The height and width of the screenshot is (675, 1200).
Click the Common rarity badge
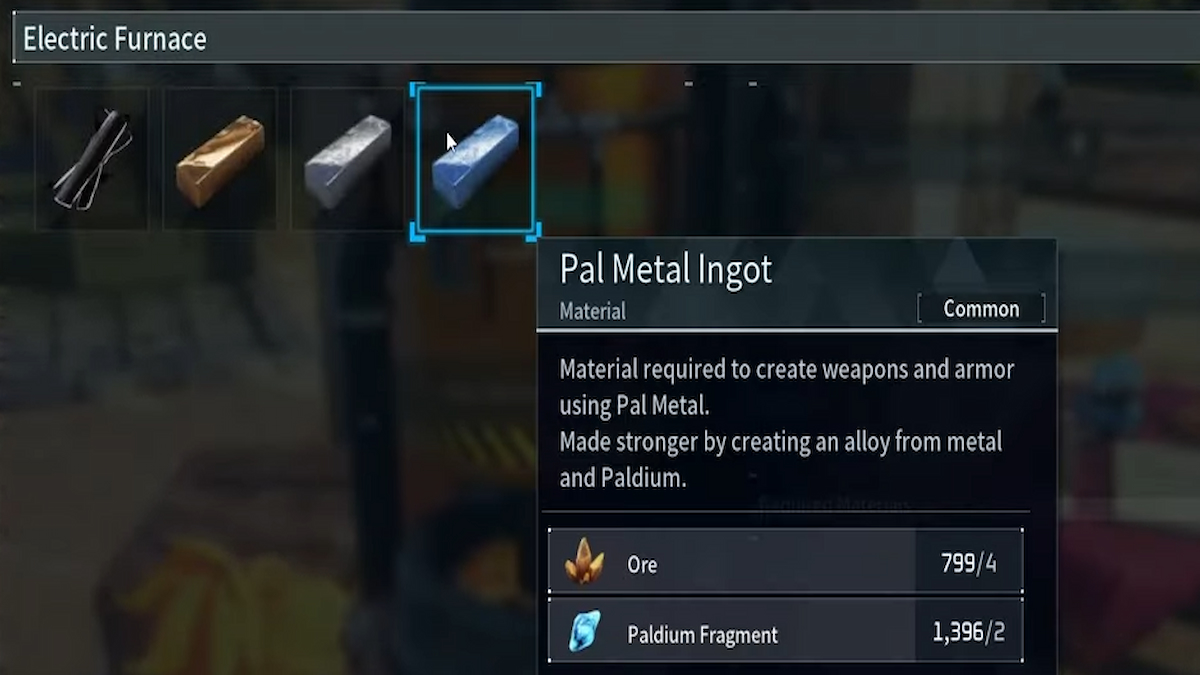tap(981, 309)
